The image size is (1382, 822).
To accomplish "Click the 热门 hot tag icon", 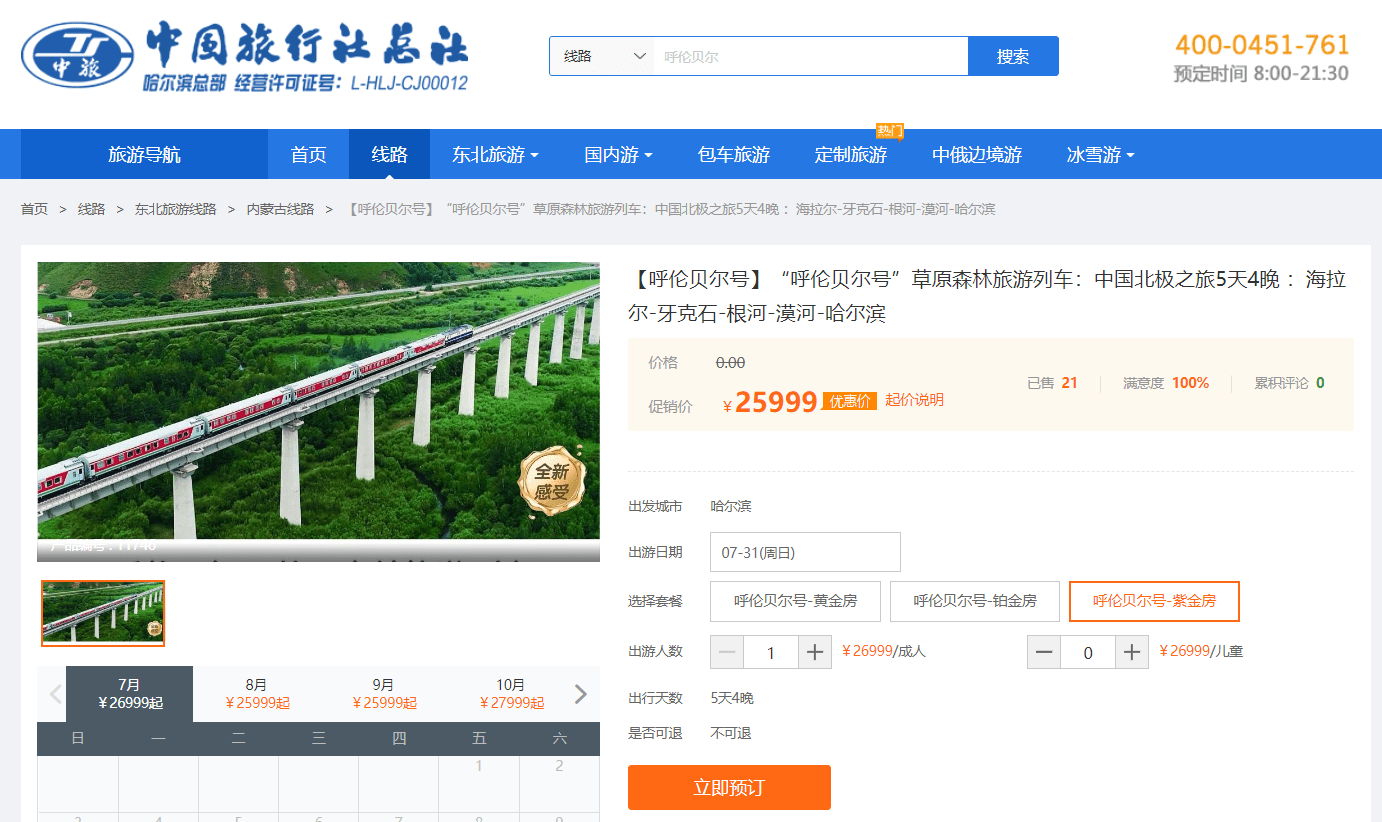I will pos(889,130).
